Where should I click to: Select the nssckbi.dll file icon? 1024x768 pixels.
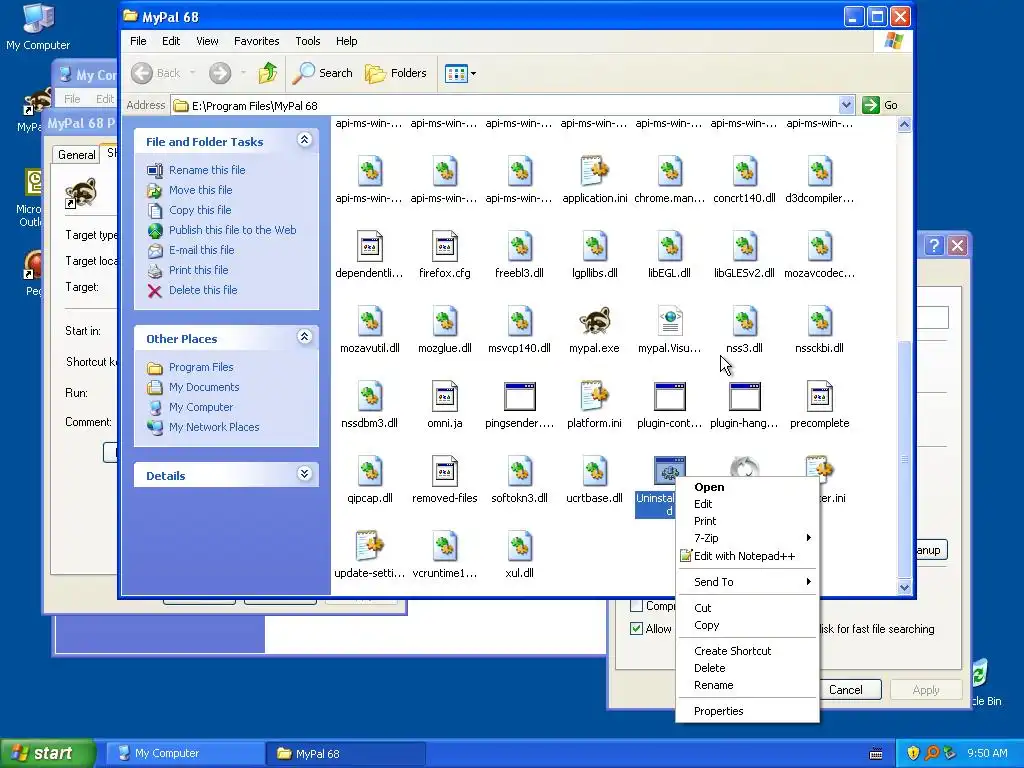pos(820,322)
